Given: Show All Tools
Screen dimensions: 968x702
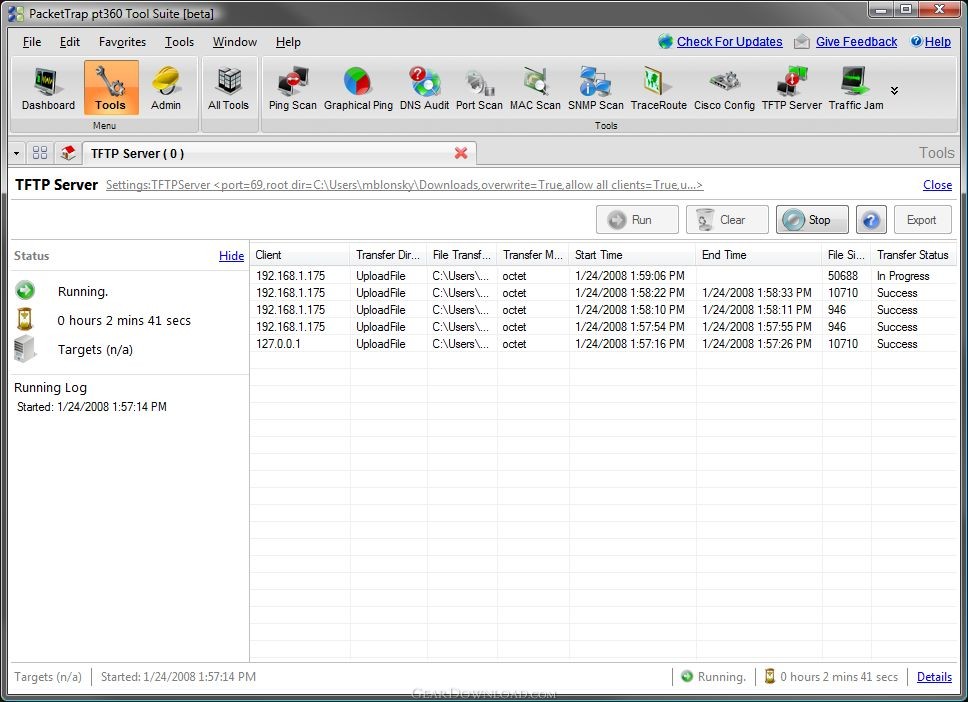Looking at the screenshot, I should click(x=228, y=88).
